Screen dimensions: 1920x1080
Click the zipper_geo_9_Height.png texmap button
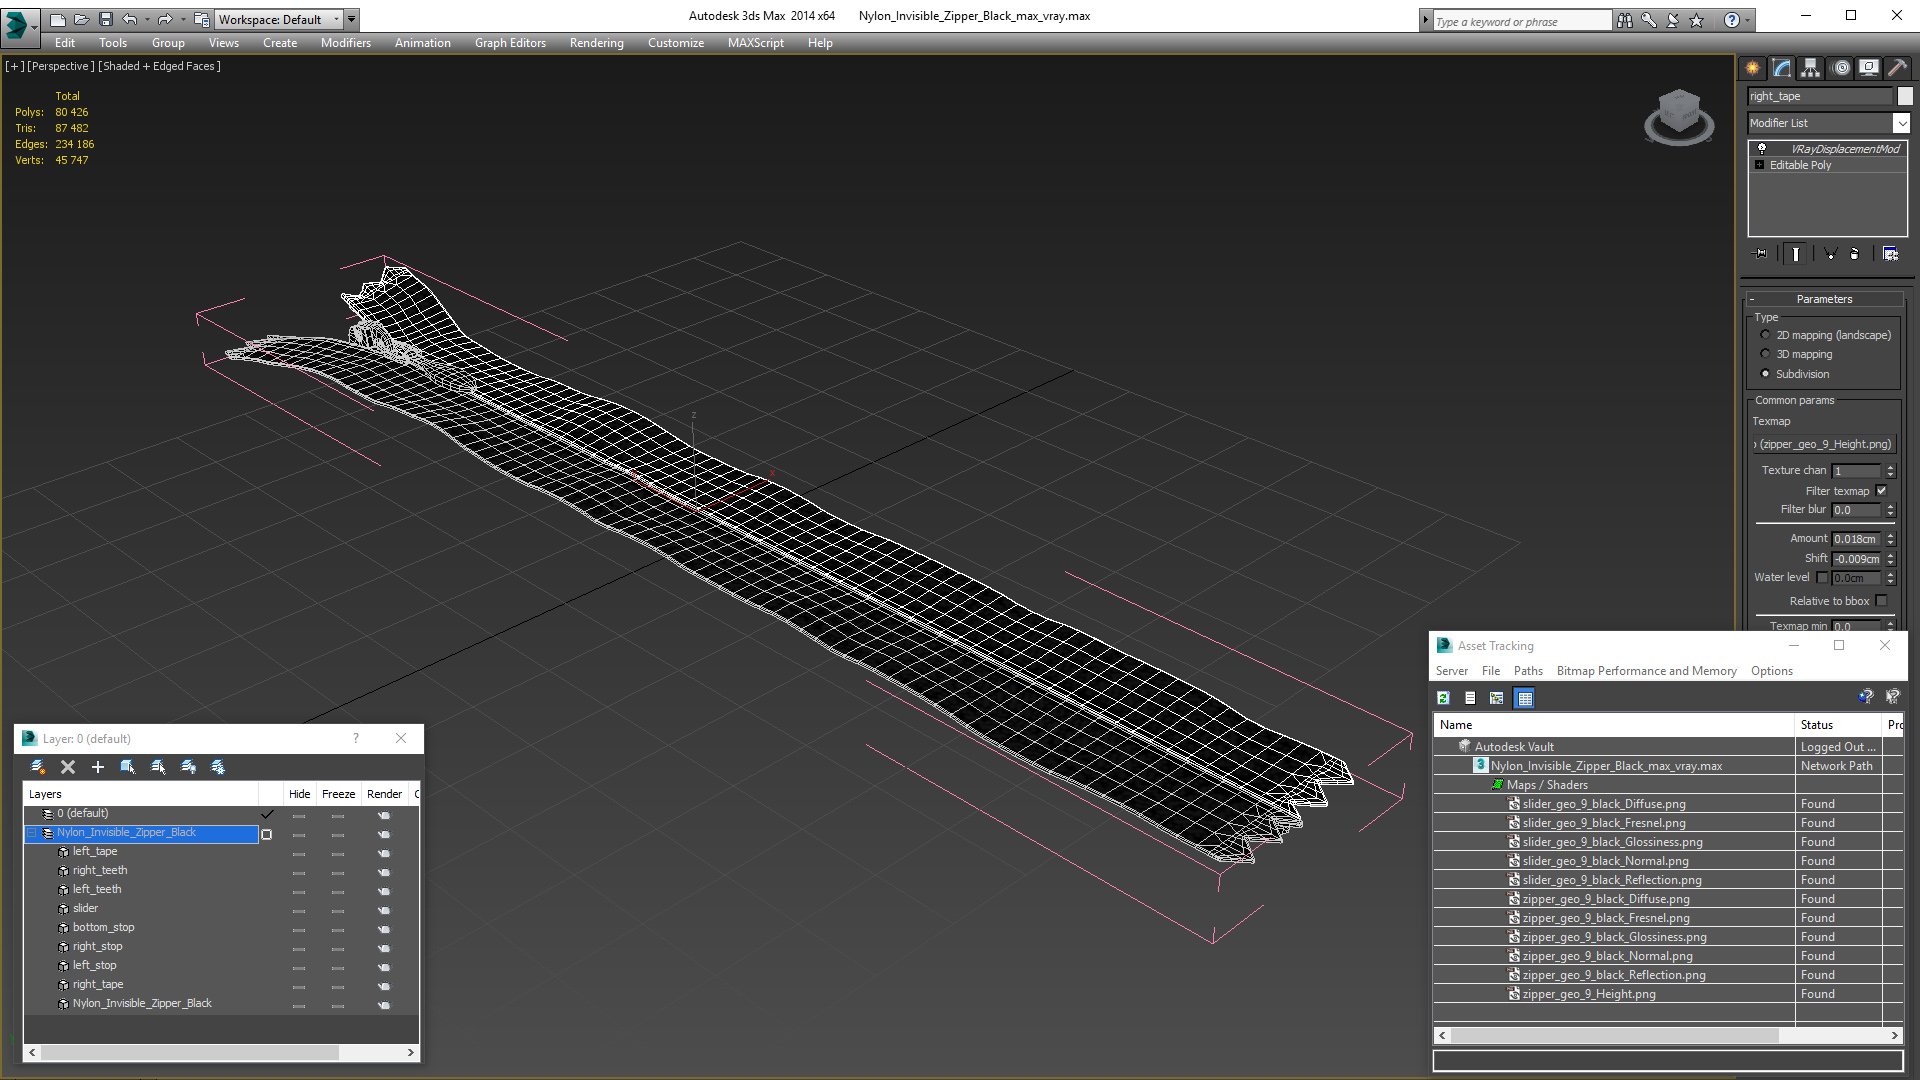click(1824, 444)
